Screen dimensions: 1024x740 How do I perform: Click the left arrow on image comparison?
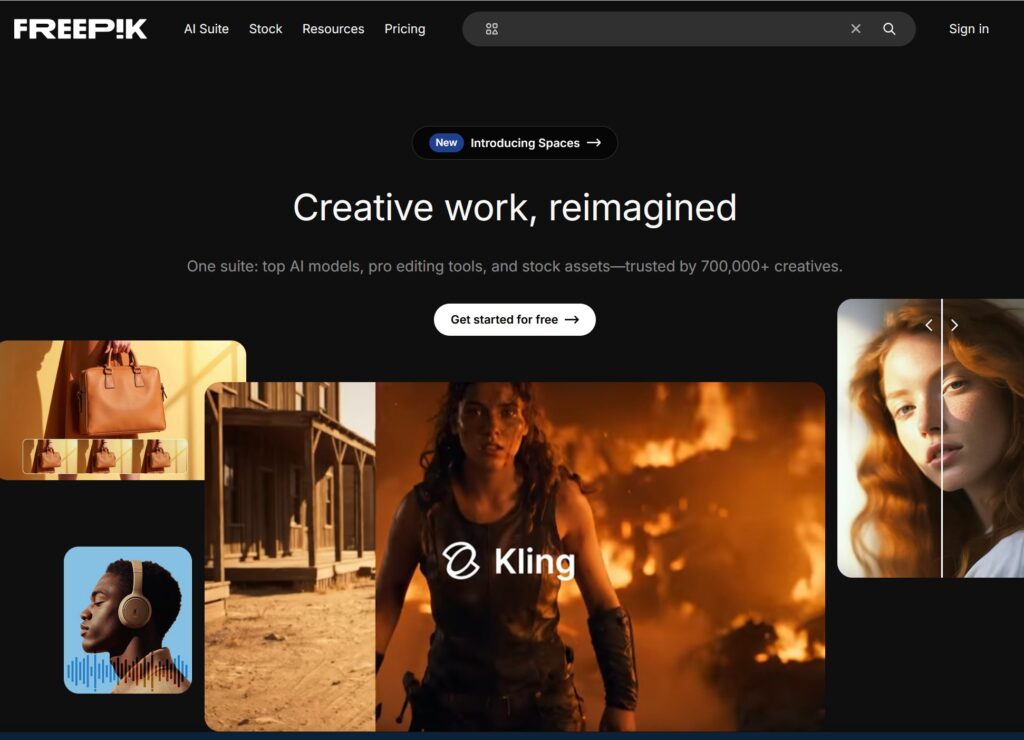pos(929,325)
